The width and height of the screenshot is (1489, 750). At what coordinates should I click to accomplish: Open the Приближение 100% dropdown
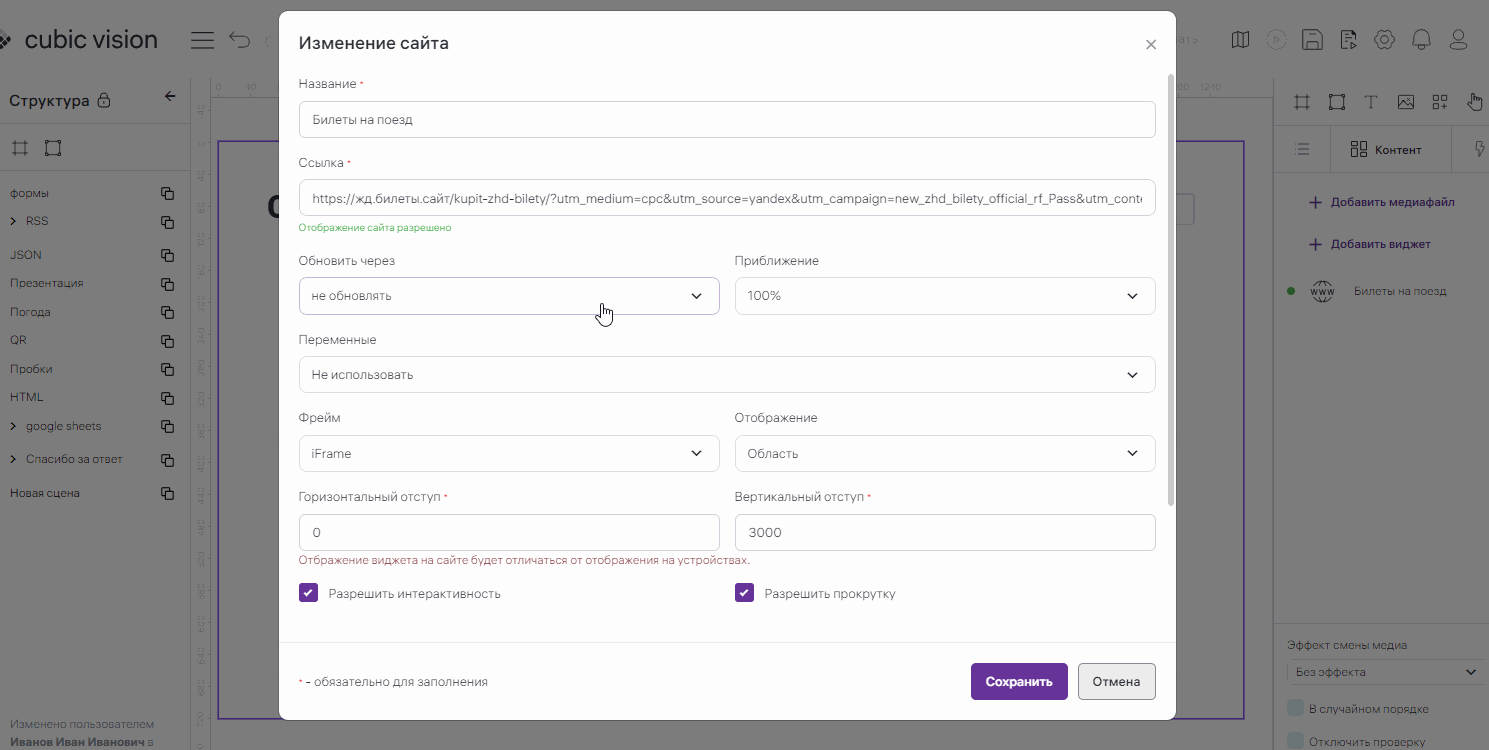pyautogui.click(x=944, y=296)
